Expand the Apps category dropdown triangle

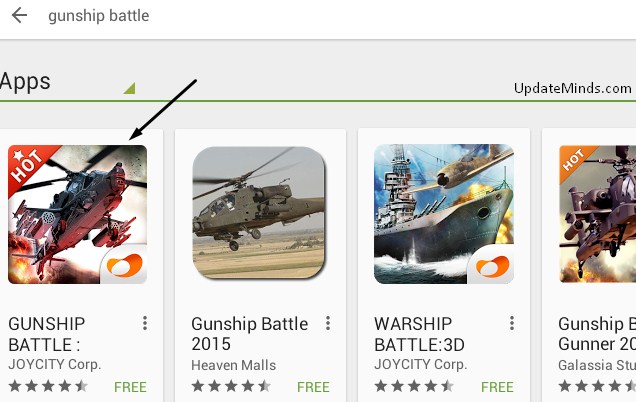129,88
